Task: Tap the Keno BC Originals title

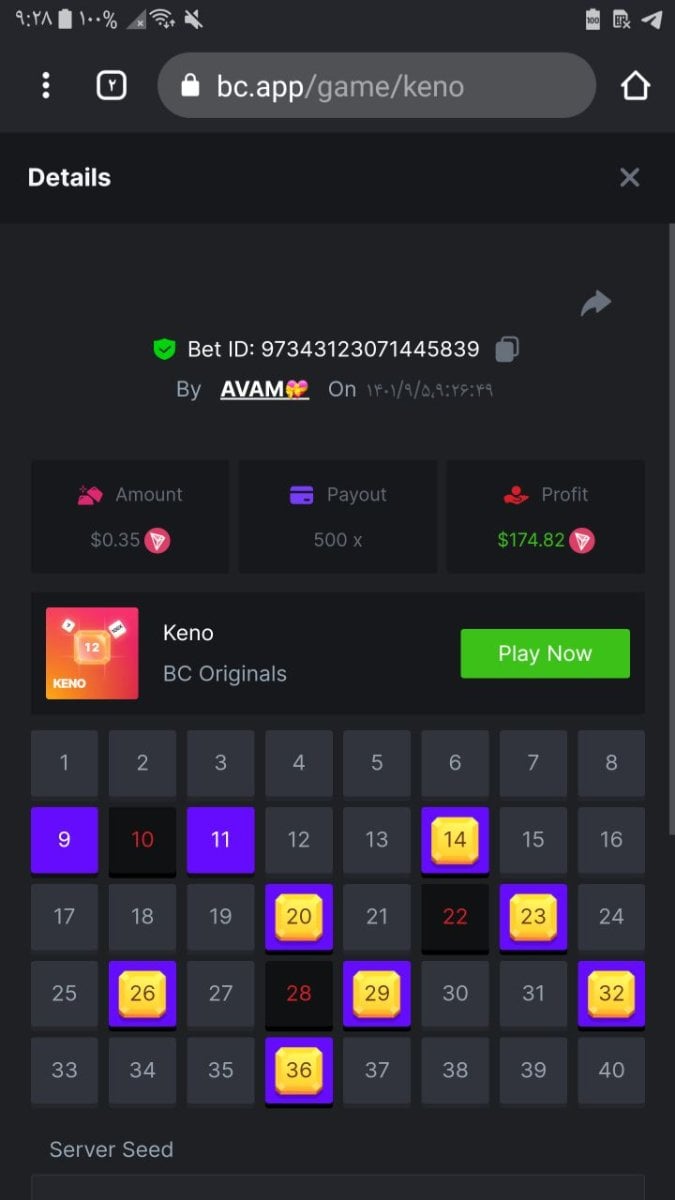Action: pyautogui.click(x=225, y=653)
